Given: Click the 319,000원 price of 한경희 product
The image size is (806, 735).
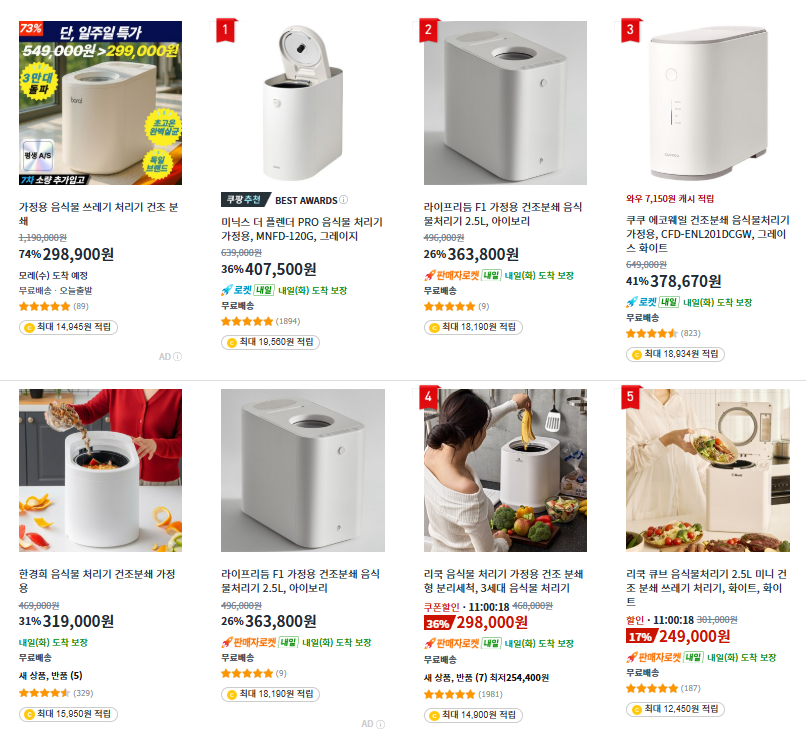Looking at the screenshot, I should 78,621.
